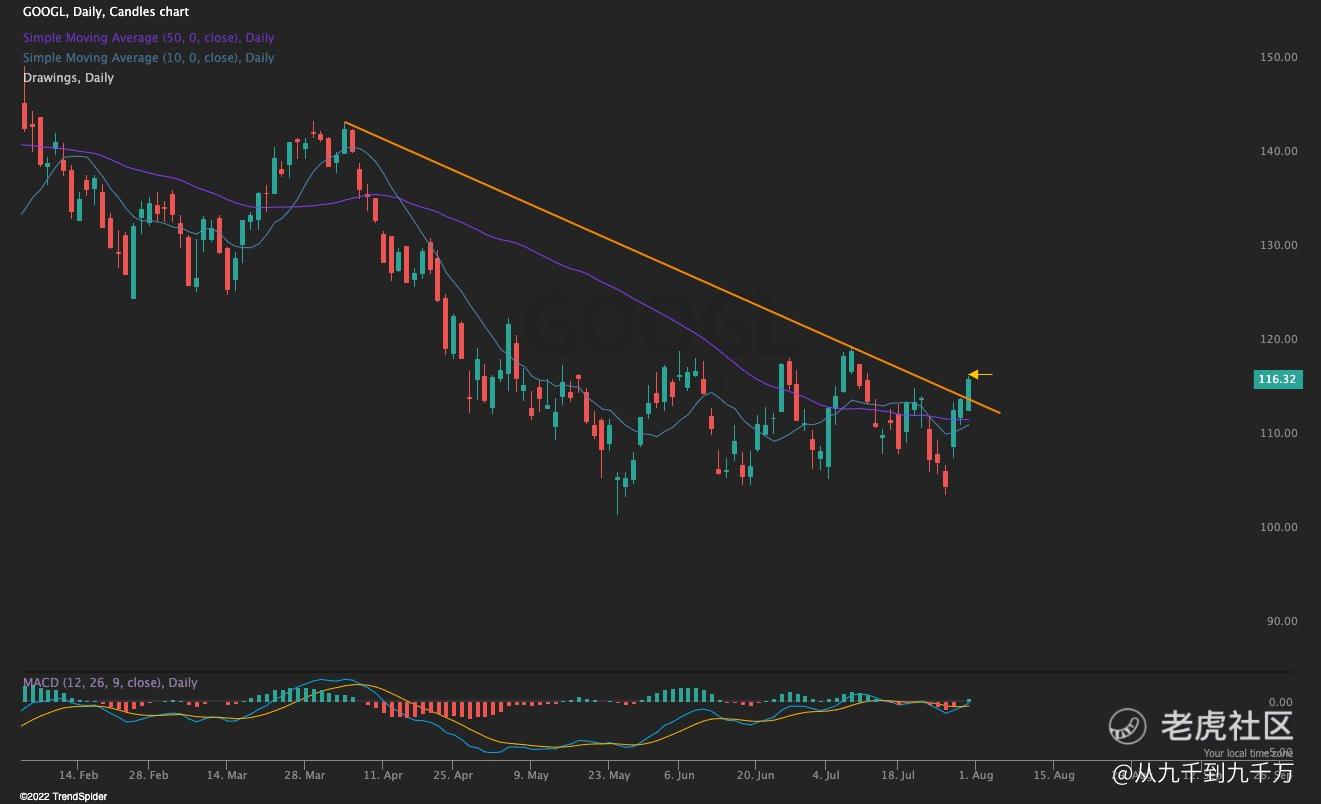Click the 110.00 price axis label
1321x804 pixels.
coord(1279,433)
